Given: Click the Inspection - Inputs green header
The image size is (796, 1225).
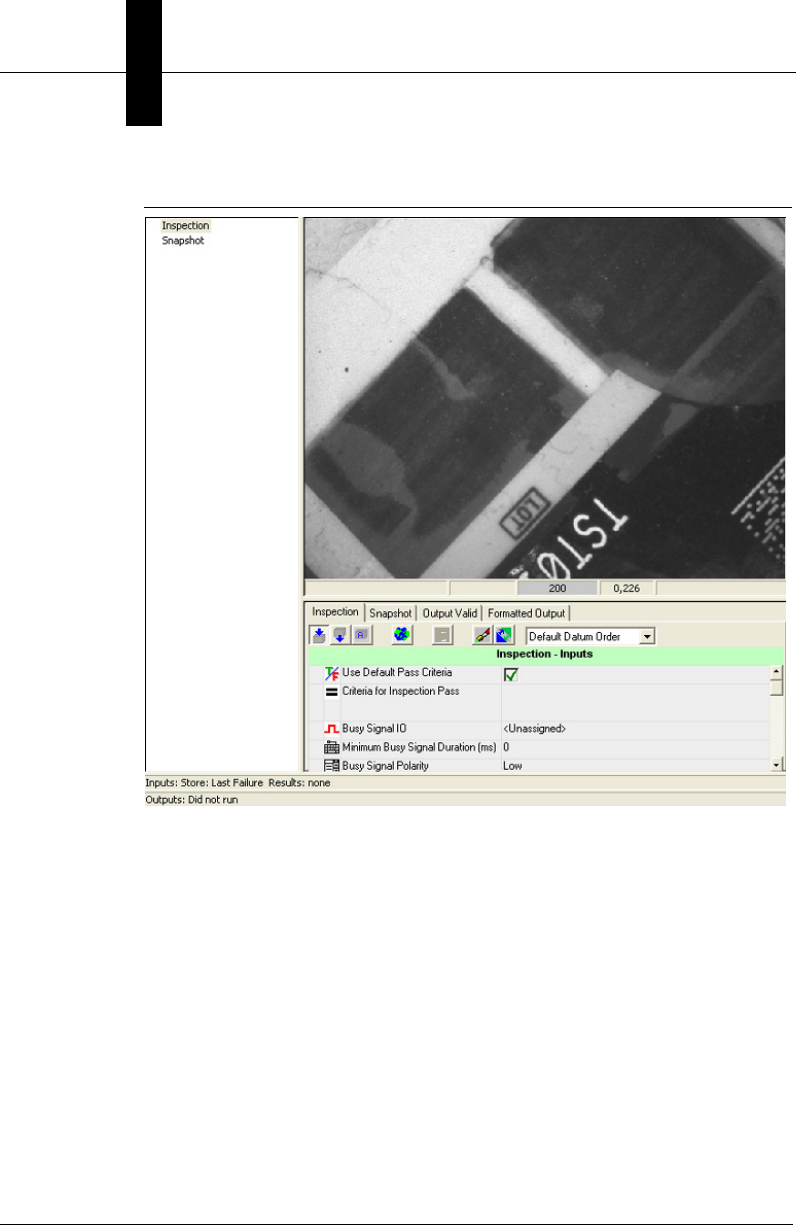Looking at the screenshot, I should 545,654.
